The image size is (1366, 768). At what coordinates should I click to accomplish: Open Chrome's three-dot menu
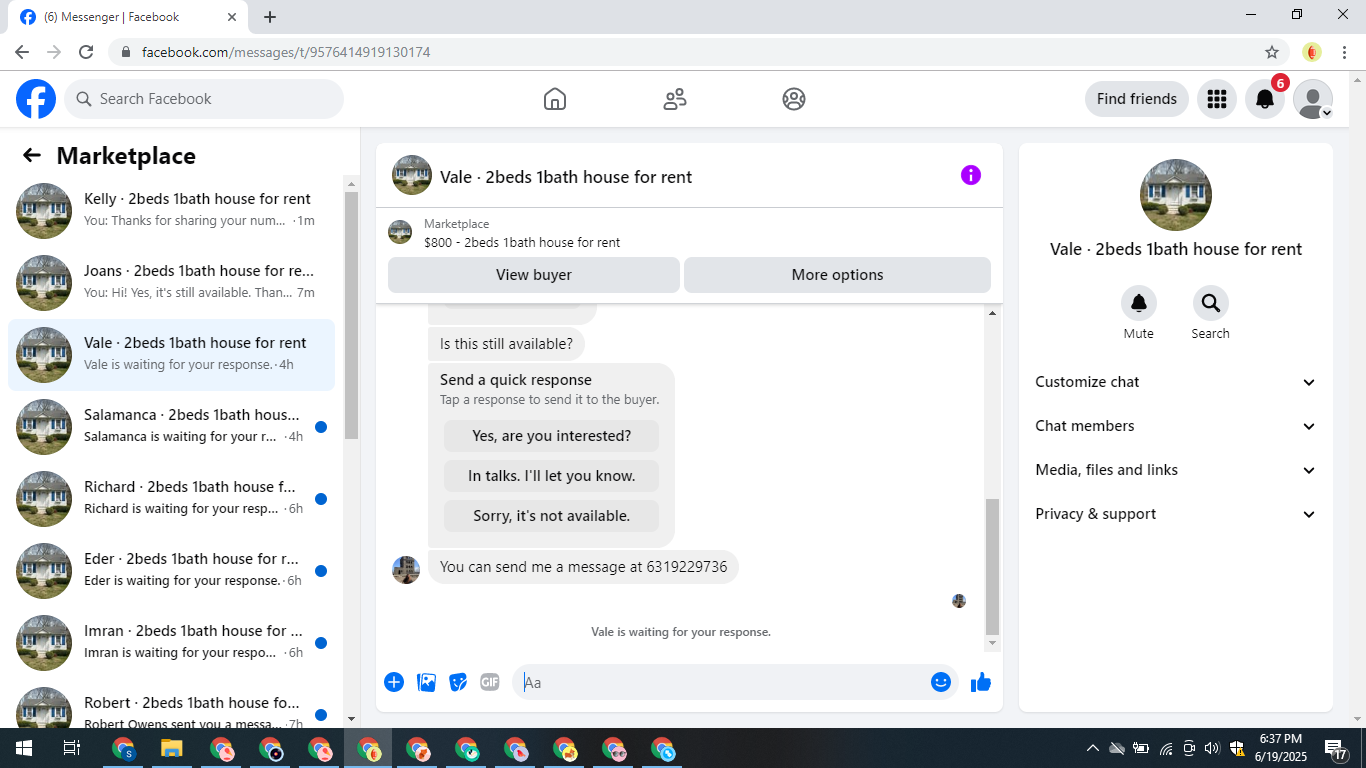coord(1345,52)
